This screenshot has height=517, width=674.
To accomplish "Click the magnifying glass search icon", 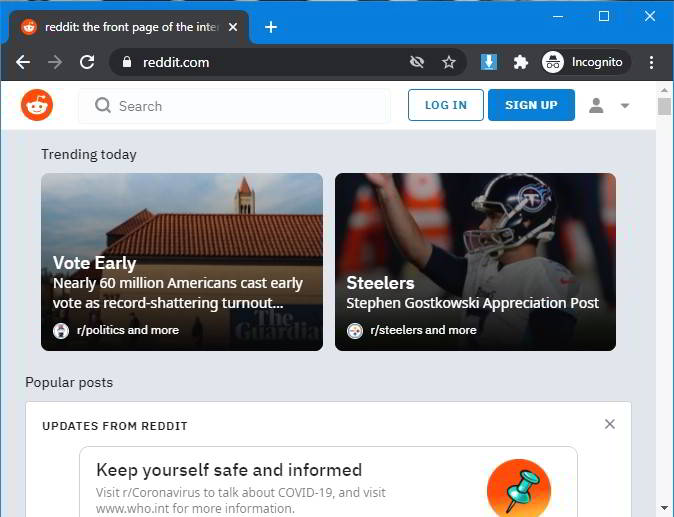I will pyautogui.click(x=103, y=105).
